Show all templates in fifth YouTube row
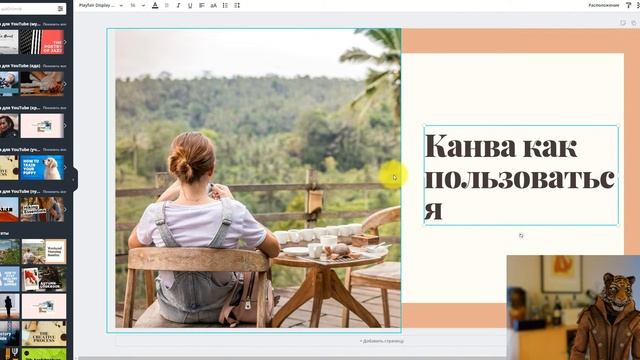Viewport: 640px width, 360px height. click(54, 191)
